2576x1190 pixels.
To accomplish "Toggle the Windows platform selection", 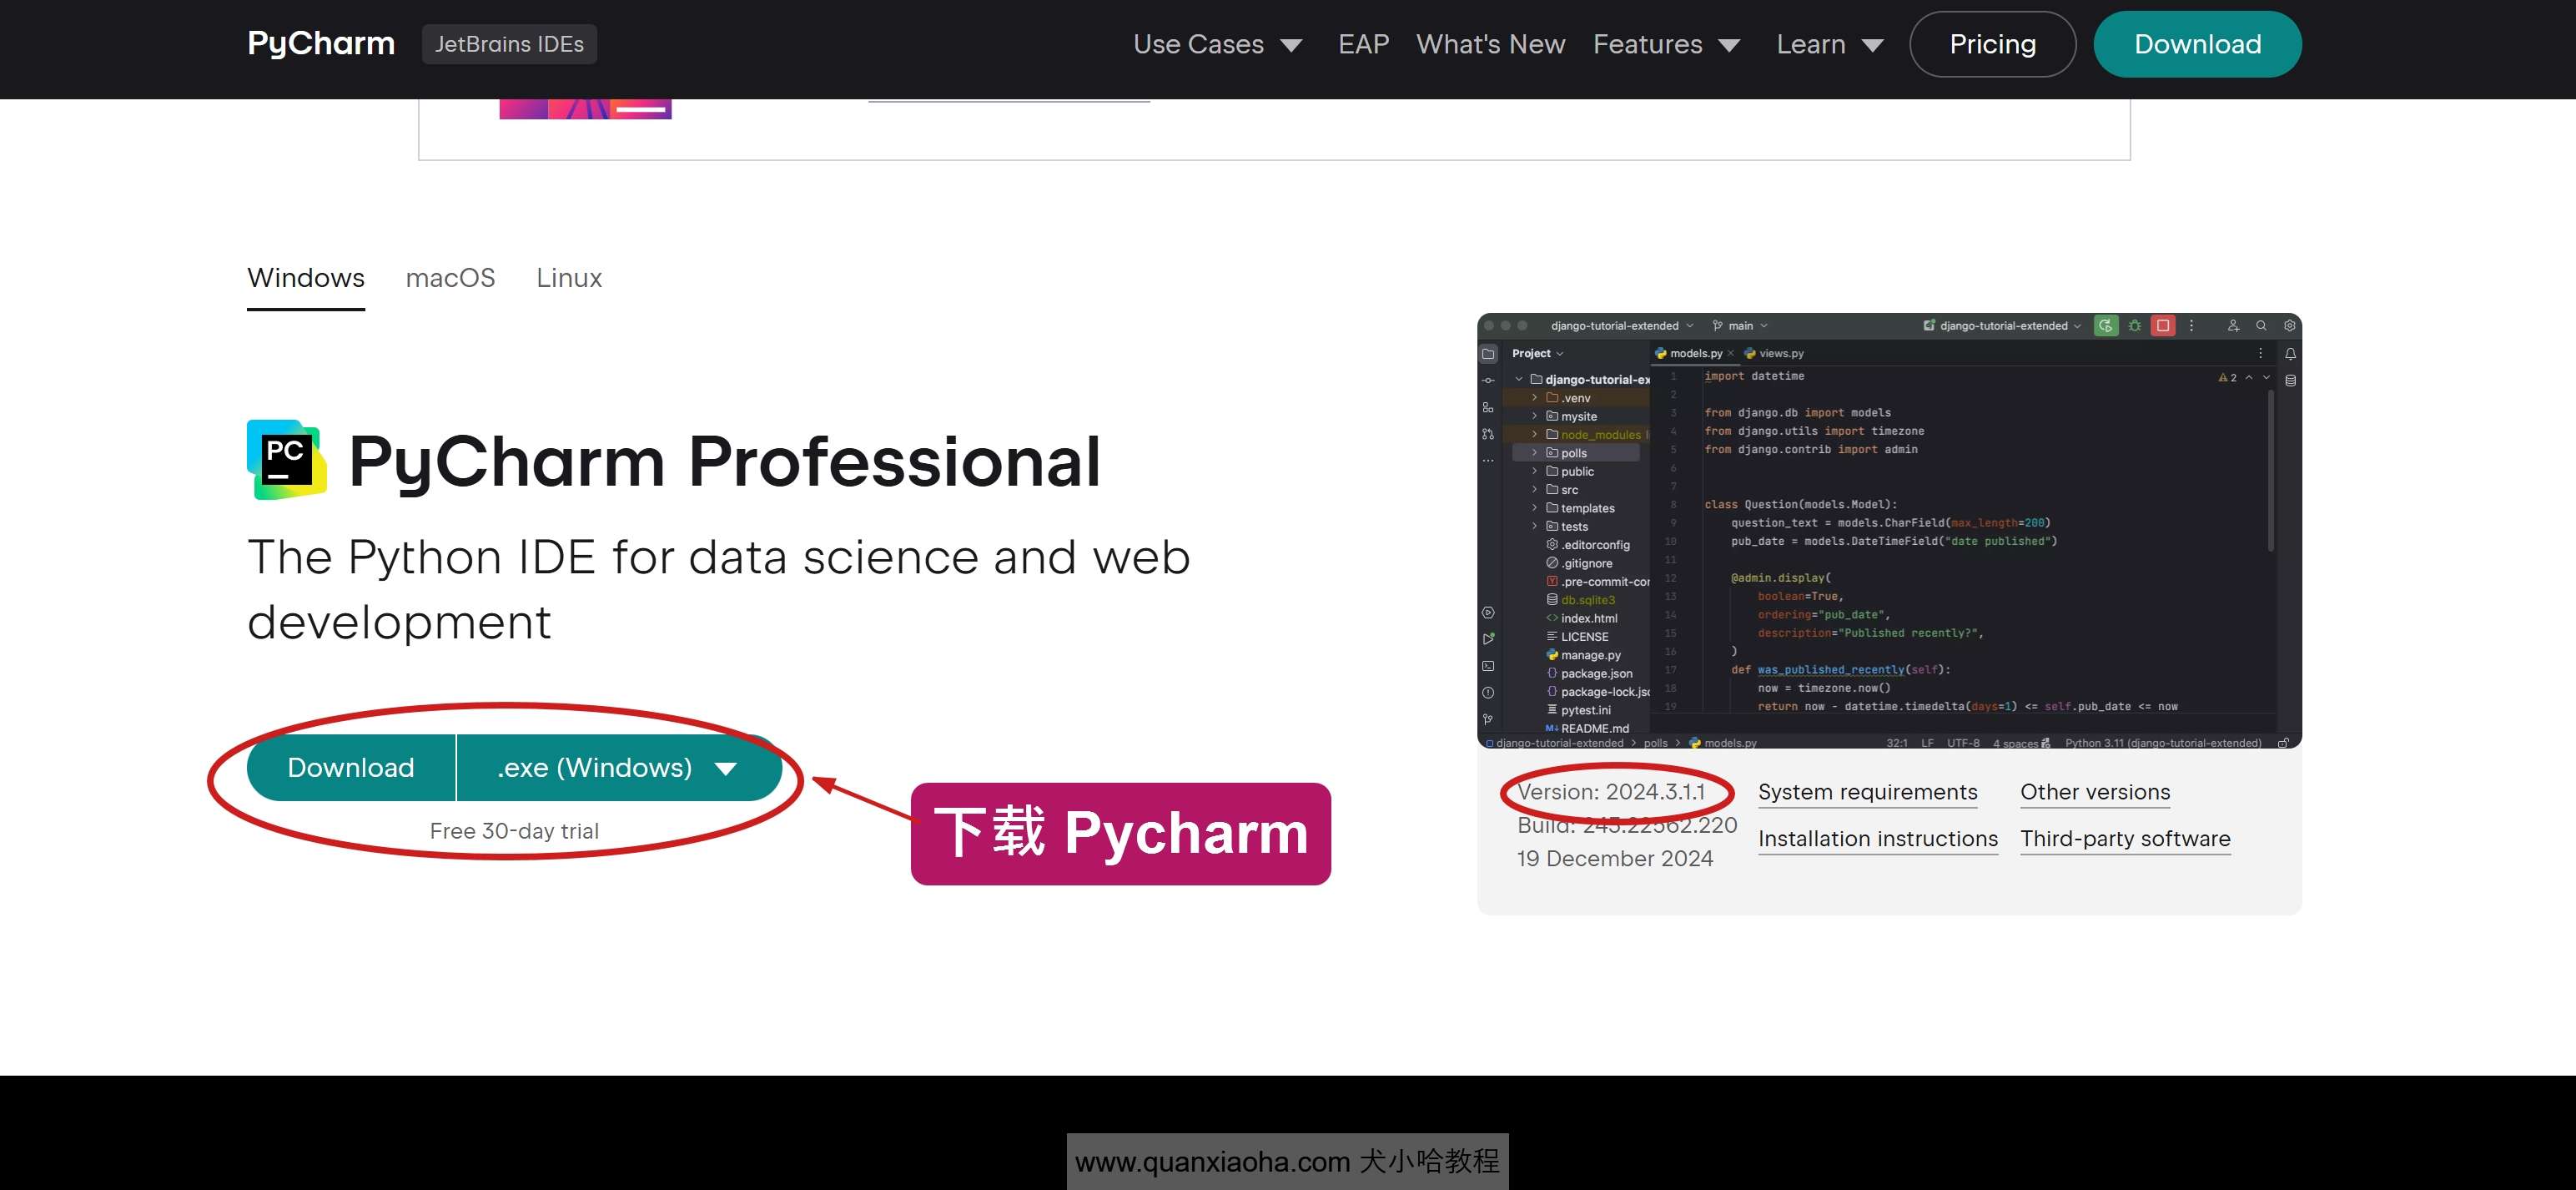I will (305, 278).
